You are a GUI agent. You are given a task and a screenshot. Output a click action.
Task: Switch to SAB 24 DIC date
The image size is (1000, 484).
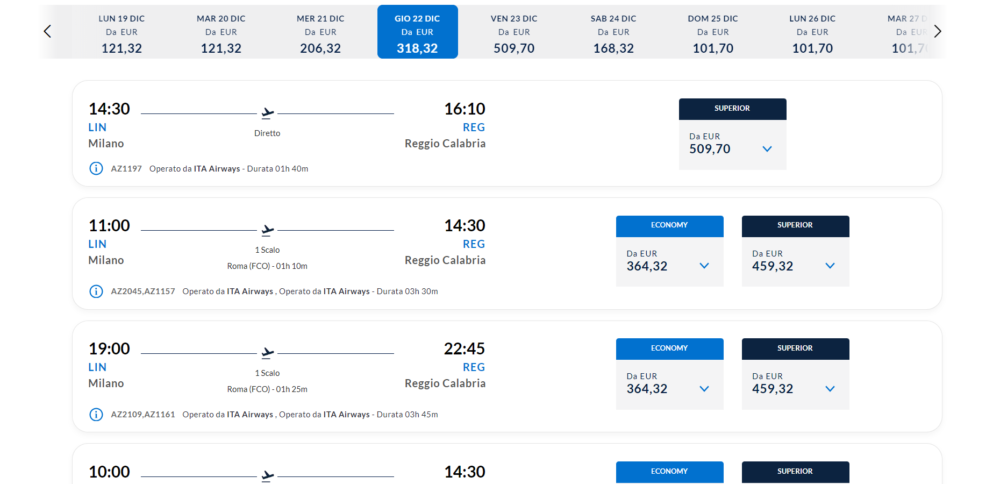click(613, 32)
